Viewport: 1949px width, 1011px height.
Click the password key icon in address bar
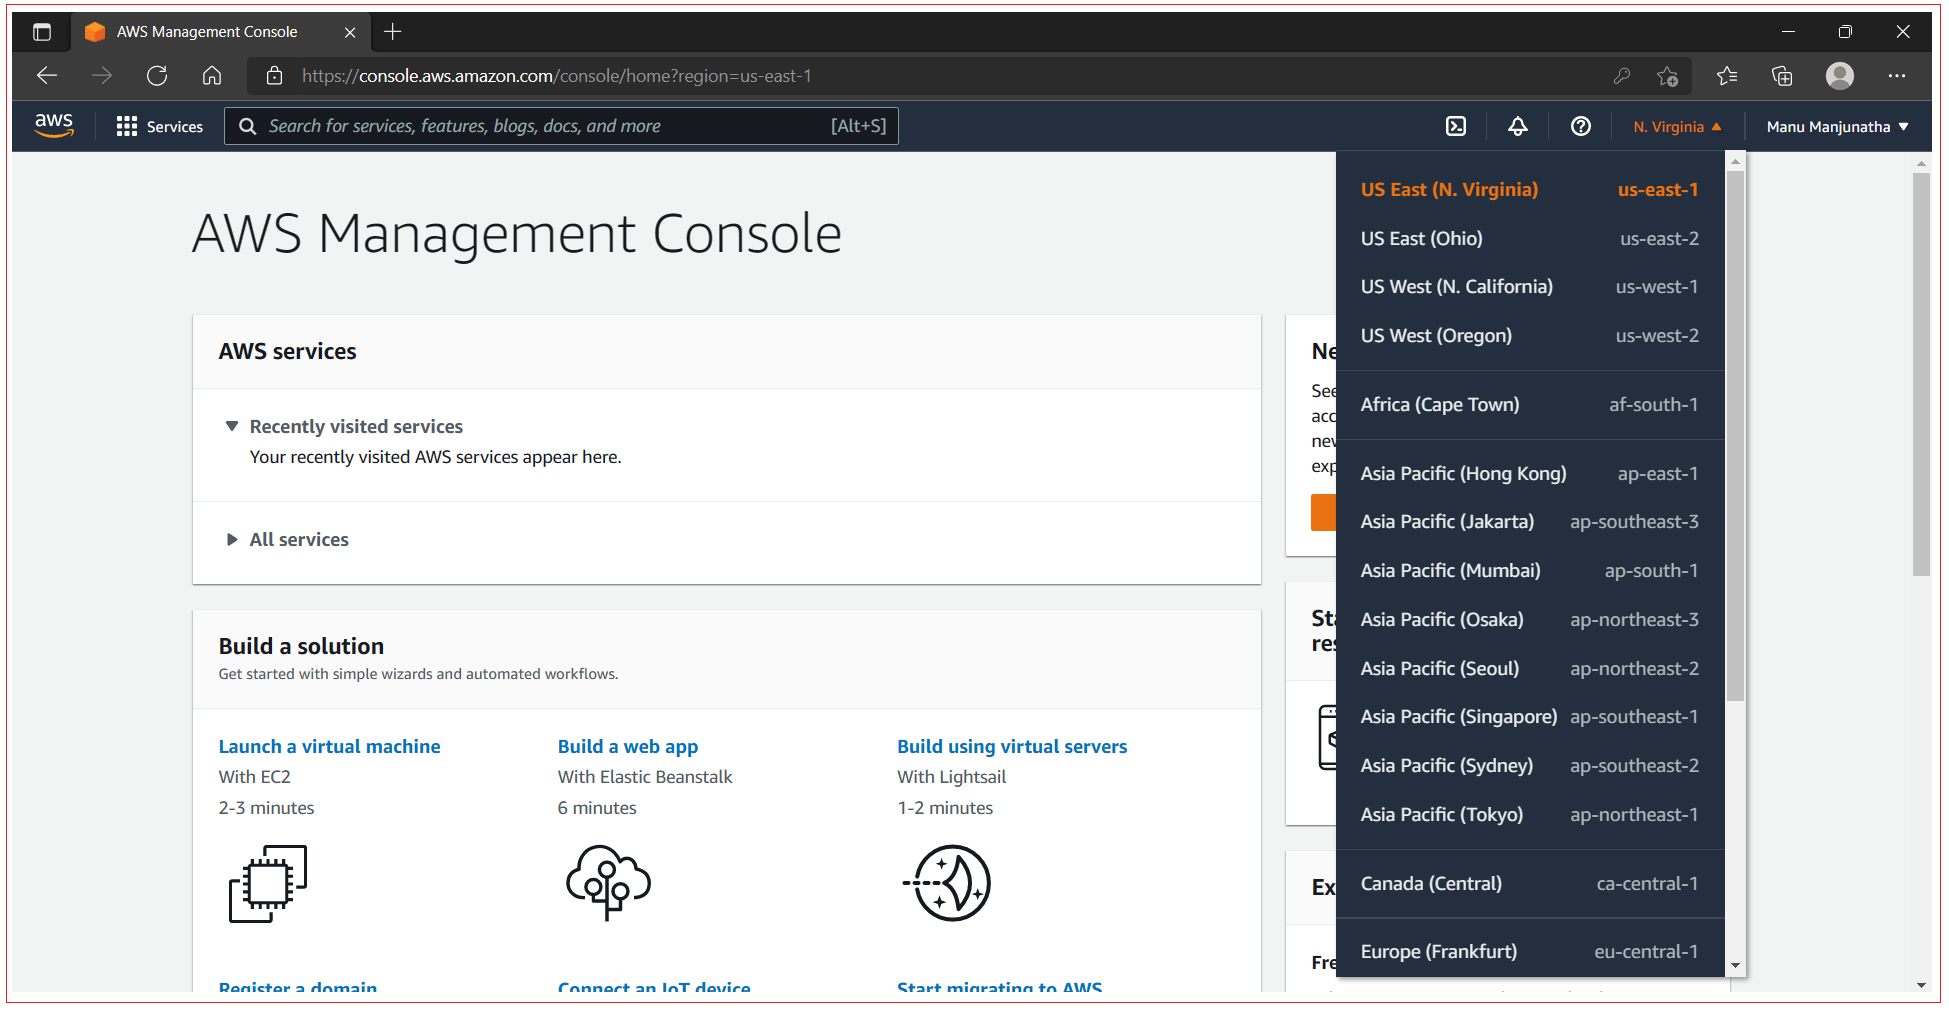point(1622,76)
